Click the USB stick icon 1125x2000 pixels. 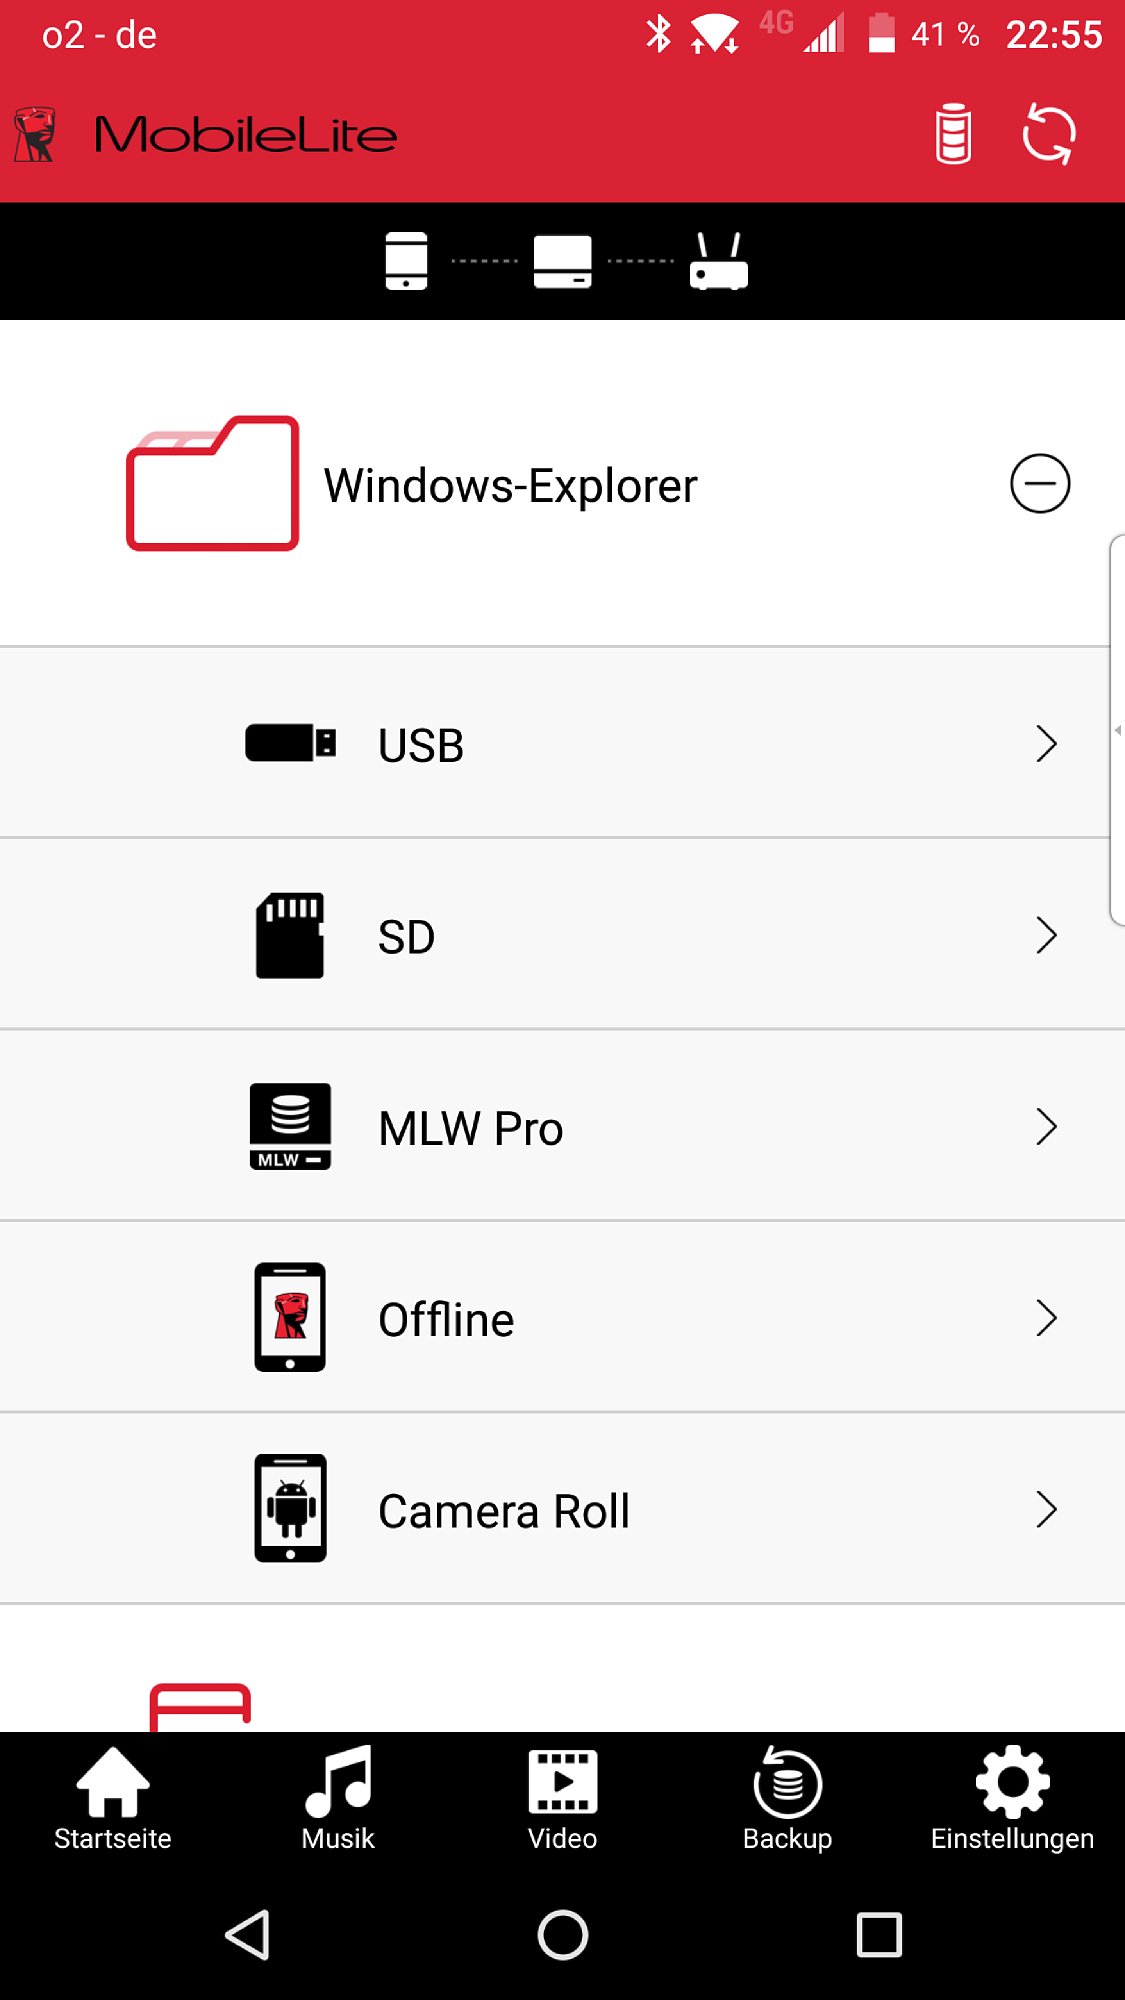pyautogui.click(x=290, y=743)
